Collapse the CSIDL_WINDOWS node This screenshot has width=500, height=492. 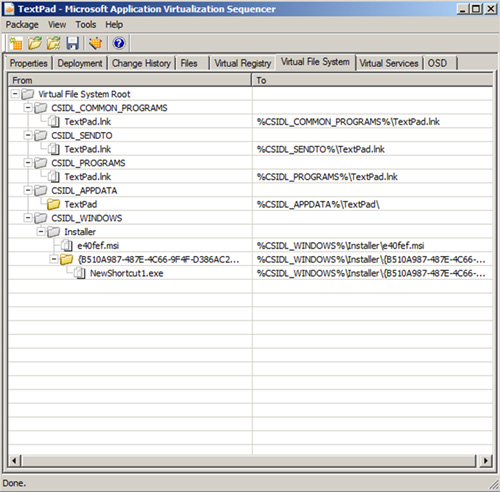point(28,218)
